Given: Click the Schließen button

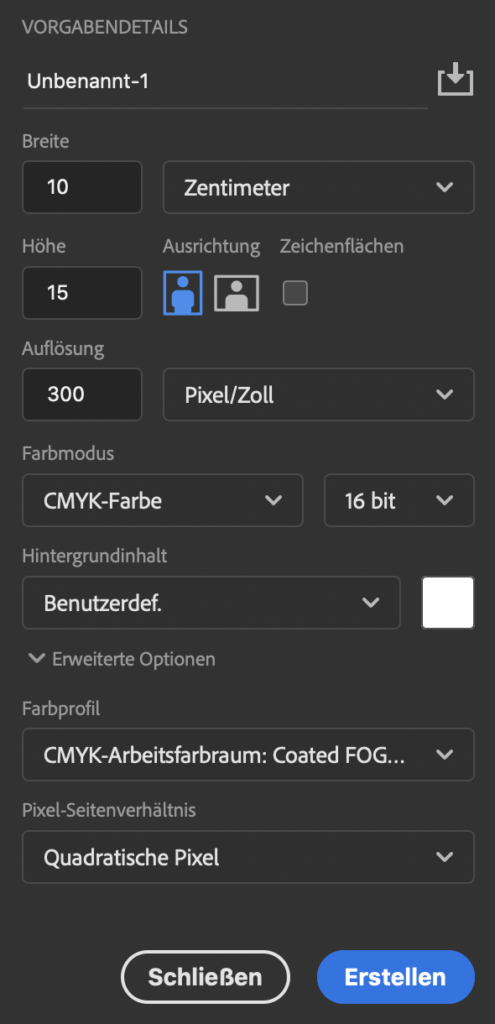Looking at the screenshot, I should point(205,976).
